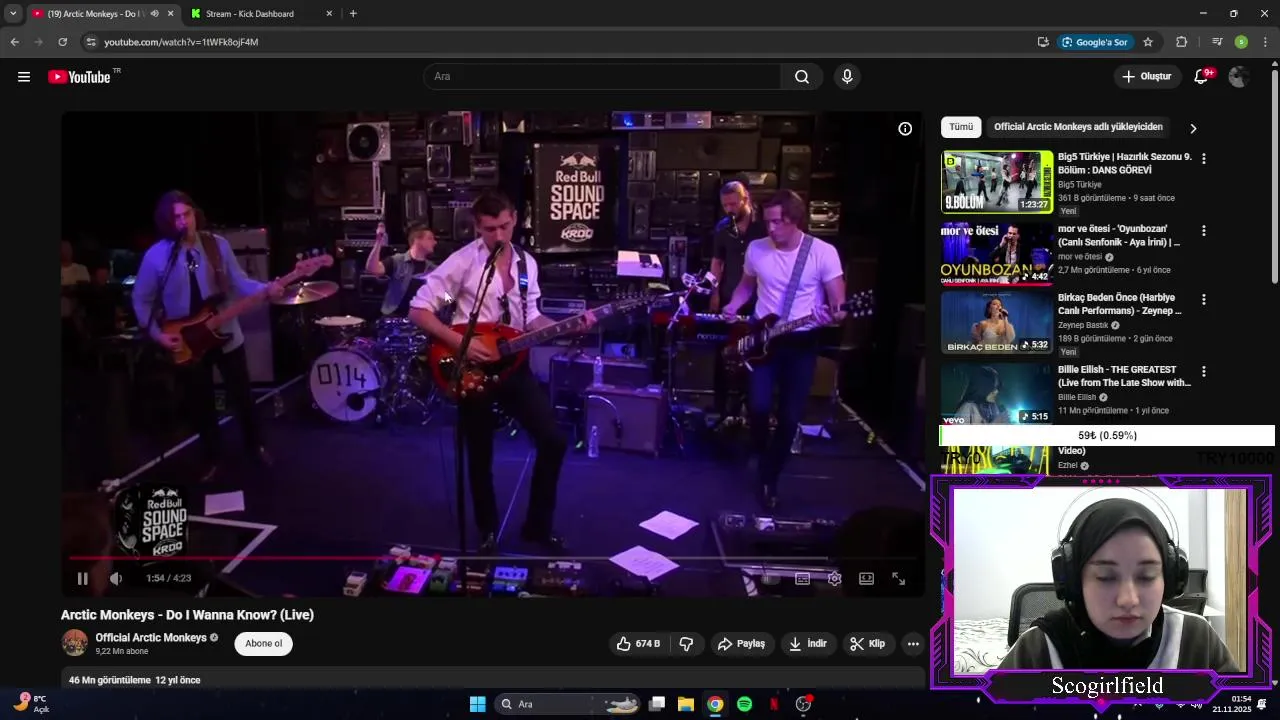Open options menu for Big5 Türkiye video

1204,159
